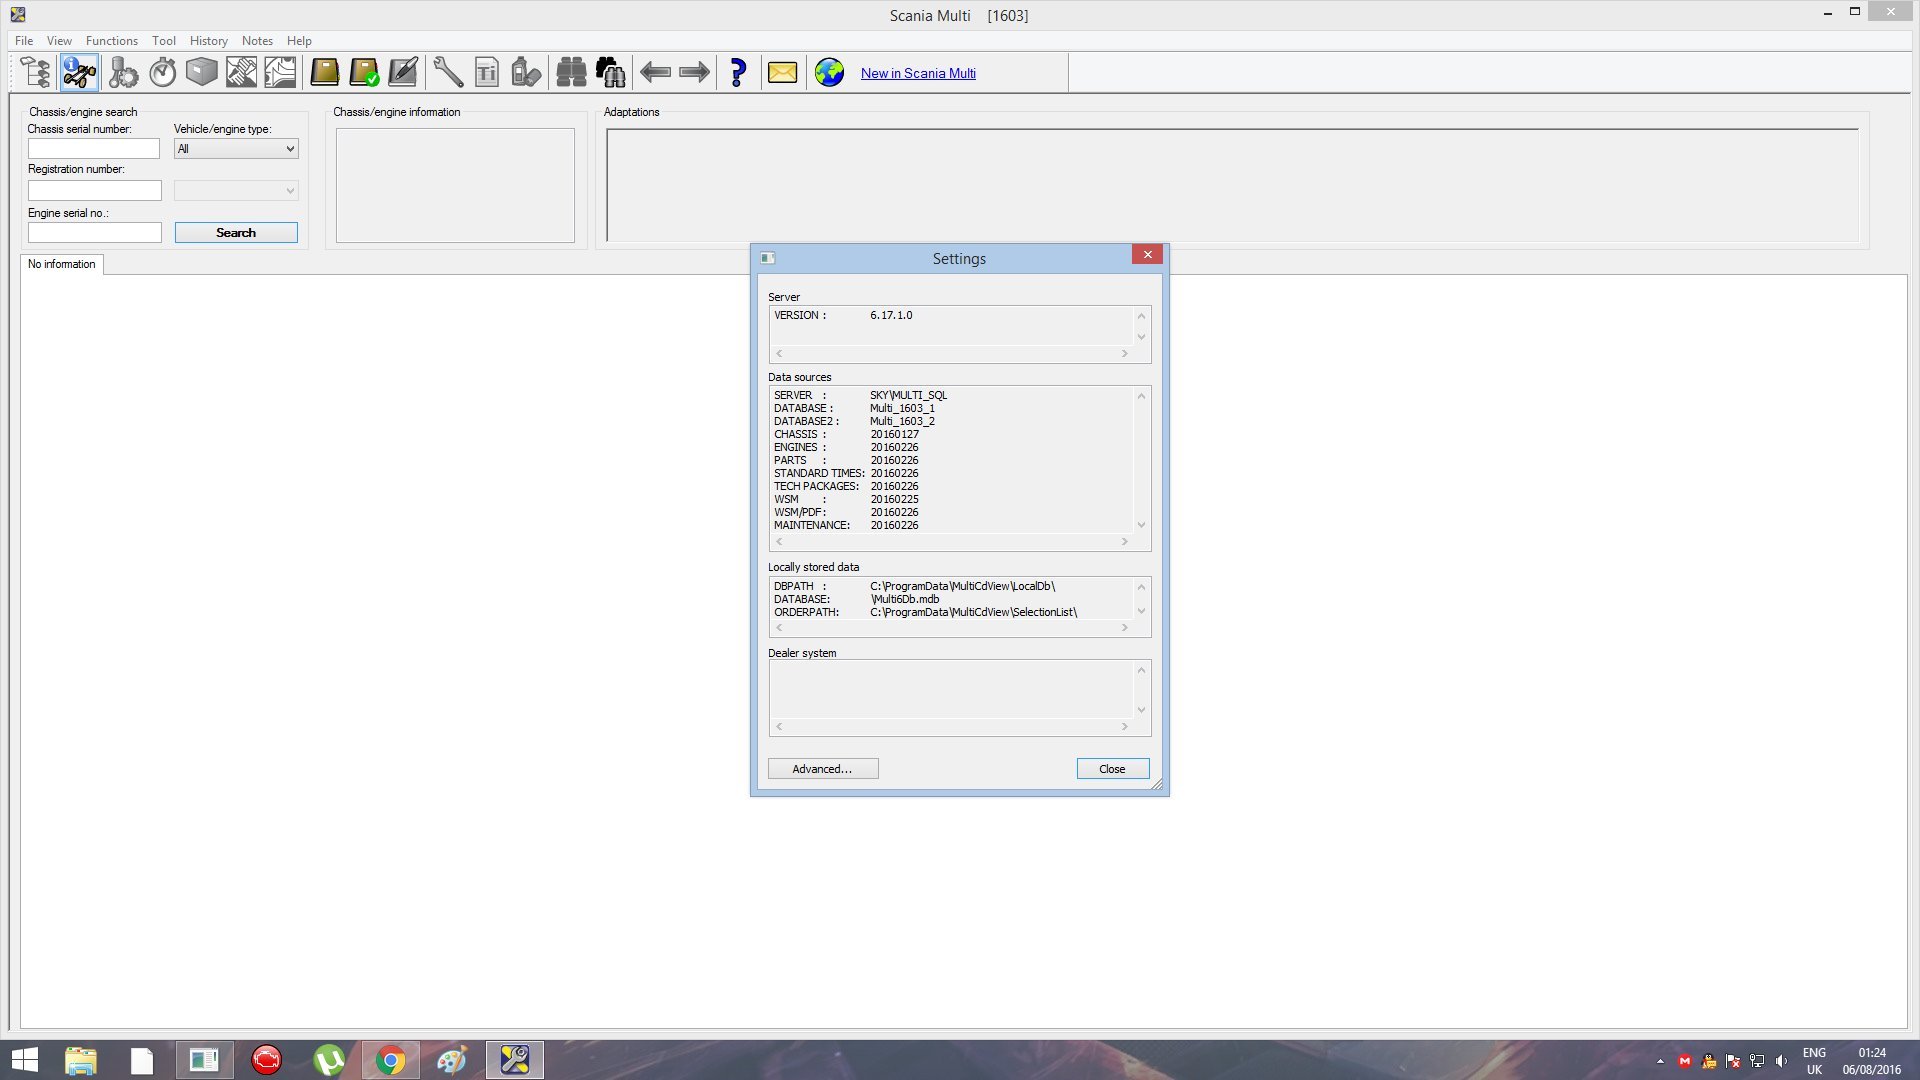Open uTorrent from the taskbar

[x=328, y=1060]
